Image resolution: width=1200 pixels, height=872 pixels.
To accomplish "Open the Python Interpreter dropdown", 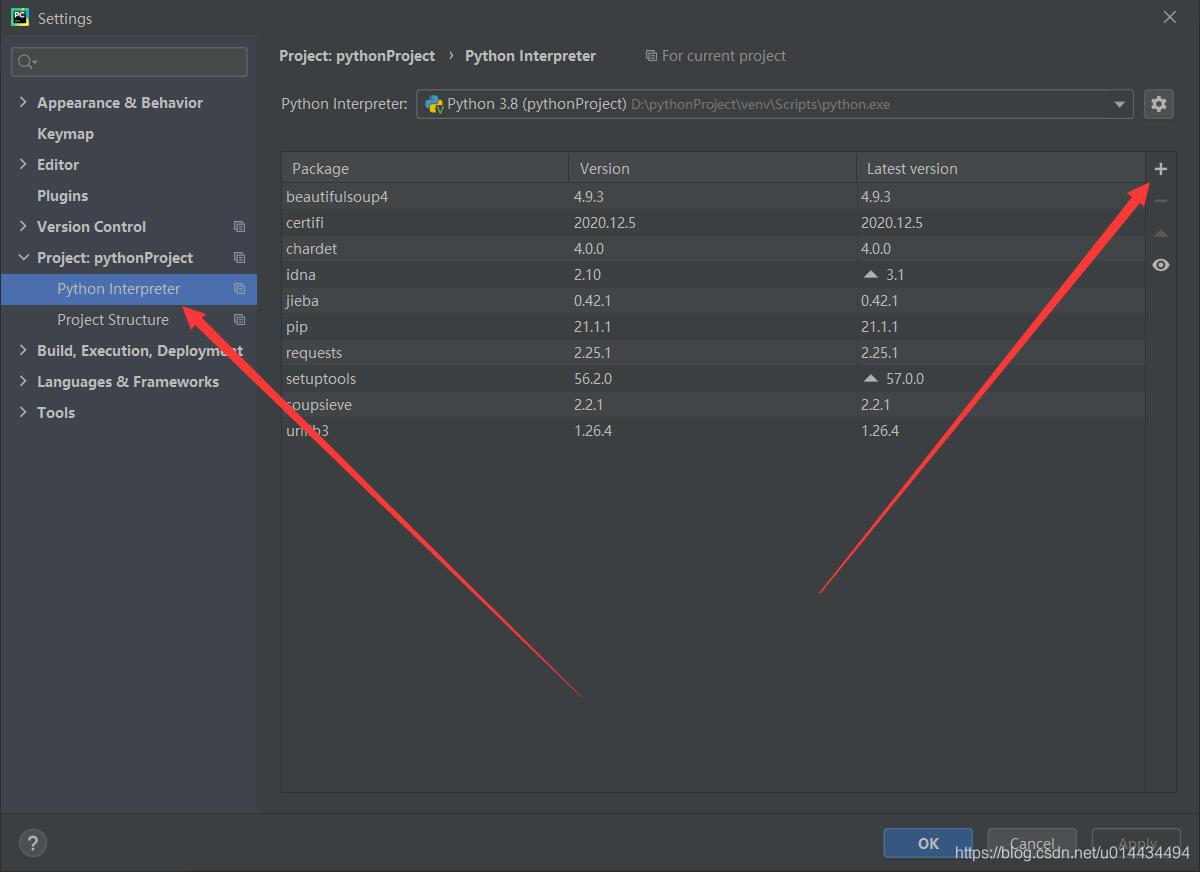I will [x=1119, y=104].
